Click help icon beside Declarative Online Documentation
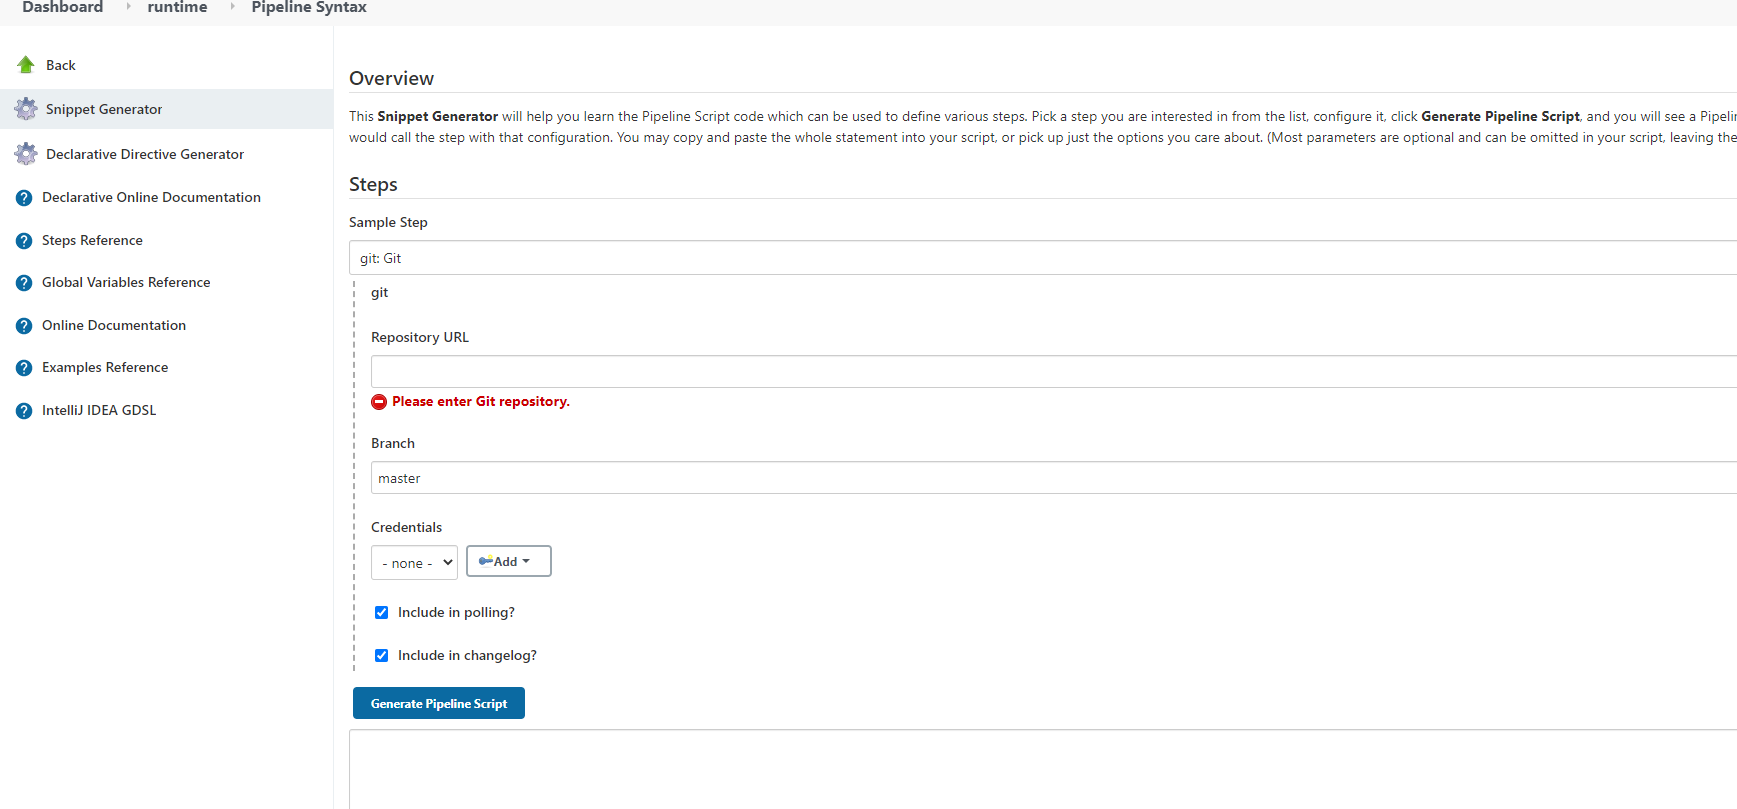The image size is (1737, 809). [24, 198]
